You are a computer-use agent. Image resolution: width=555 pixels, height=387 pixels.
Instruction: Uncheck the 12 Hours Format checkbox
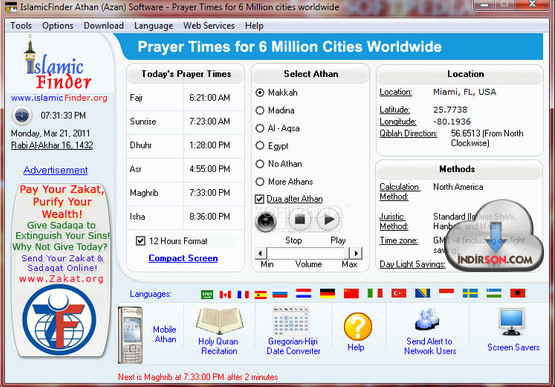click(x=141, y=241)
